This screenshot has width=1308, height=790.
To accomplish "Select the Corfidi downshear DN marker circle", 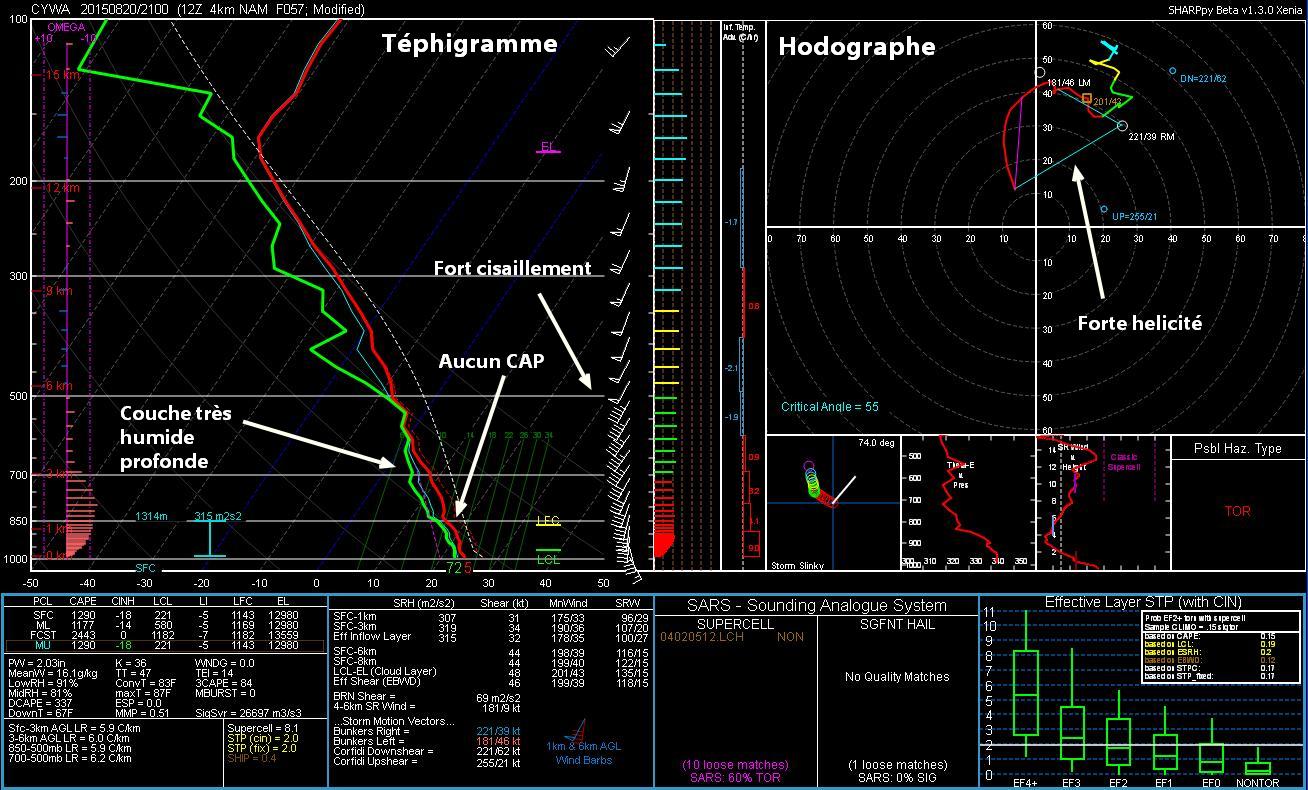I will click(1173, 71).
